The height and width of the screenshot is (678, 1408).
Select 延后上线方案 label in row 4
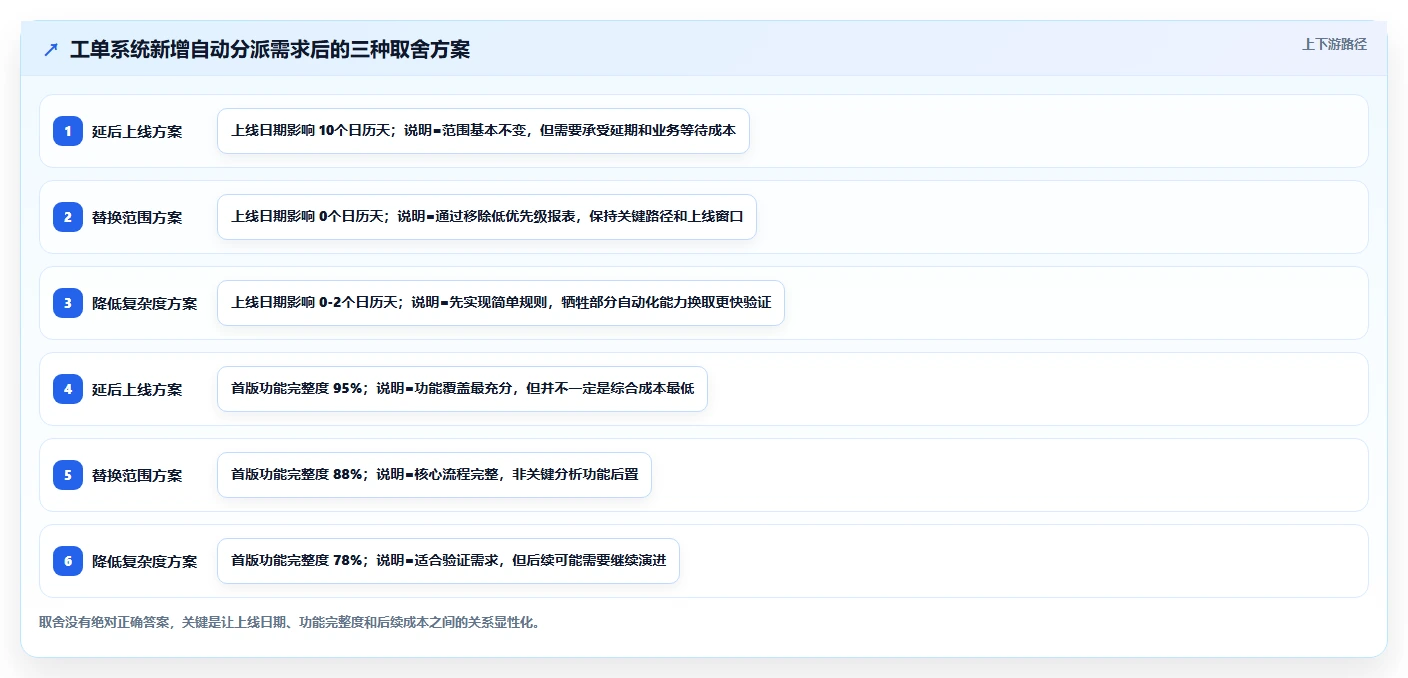(137, 389)
